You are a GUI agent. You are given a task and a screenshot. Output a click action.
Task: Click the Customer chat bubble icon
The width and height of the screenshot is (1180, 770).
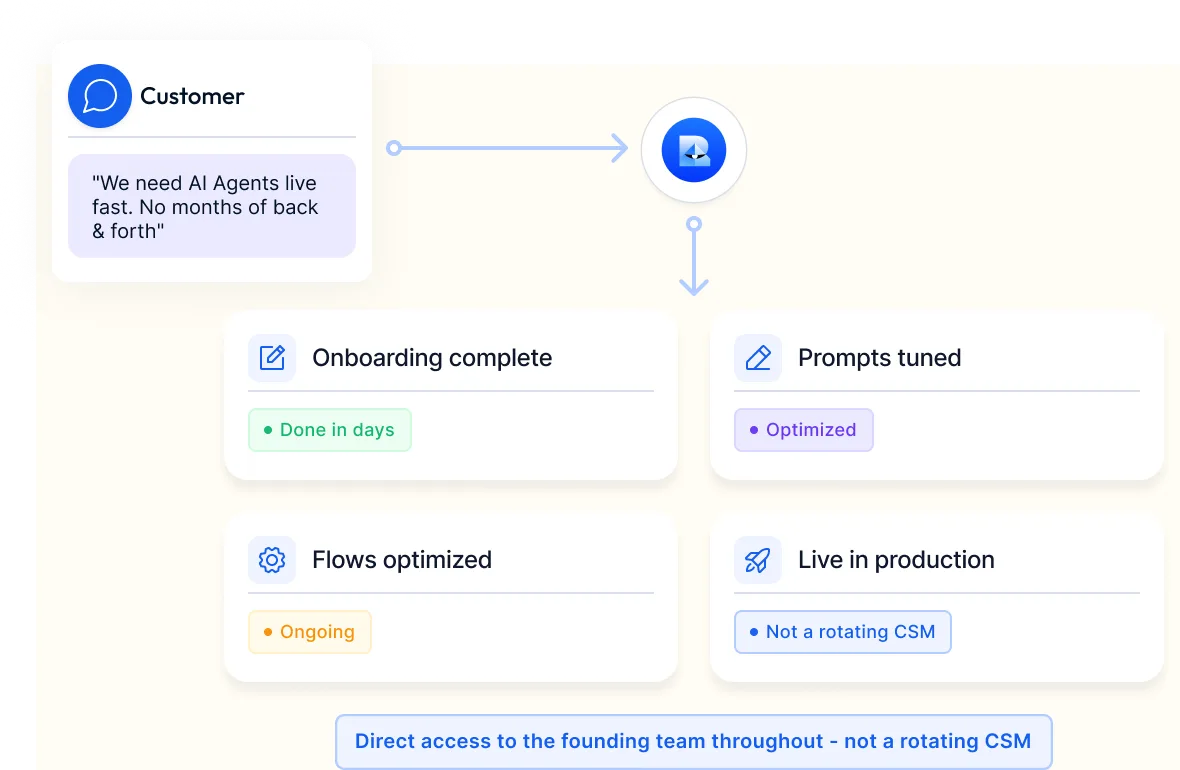[100, 96]
